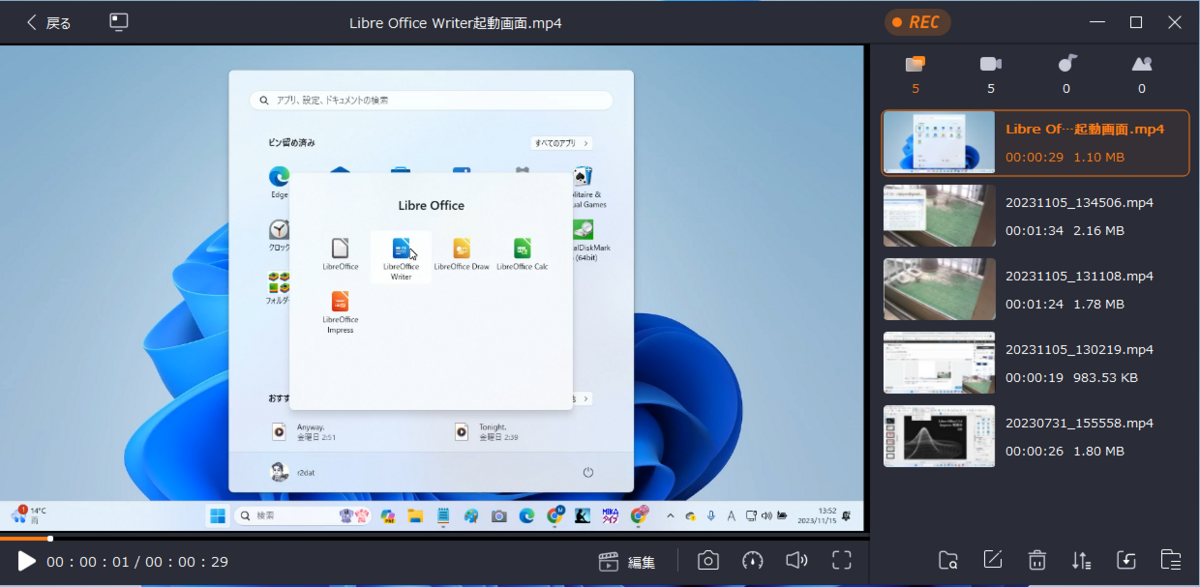
Task: Switch to the video recordings camera tab
Action: [x=990, y=64]
